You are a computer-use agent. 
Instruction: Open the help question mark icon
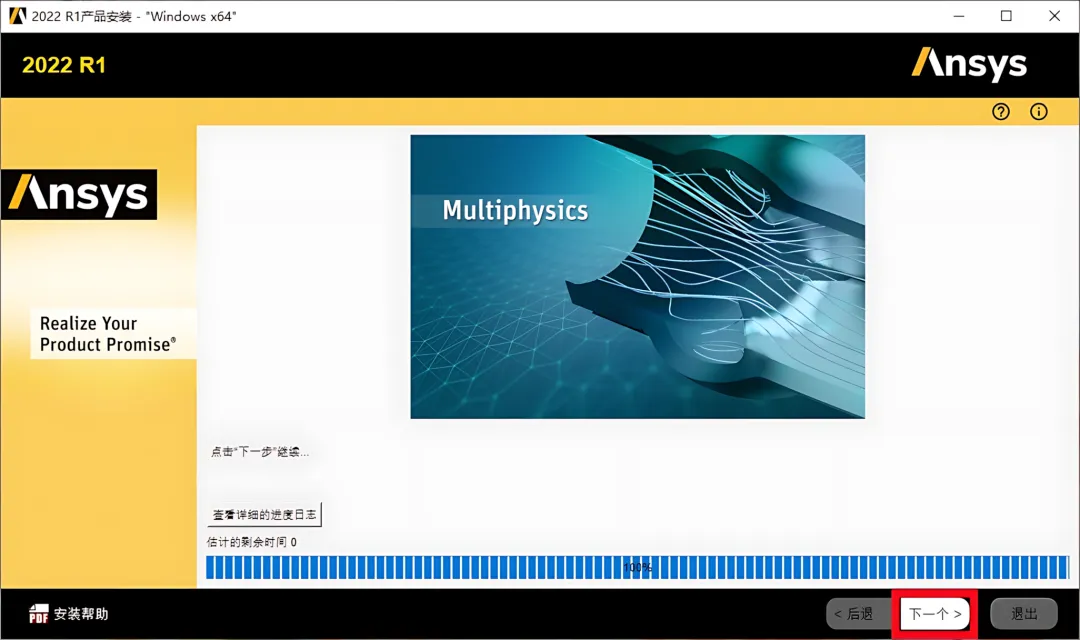[x=1001, y=112]
